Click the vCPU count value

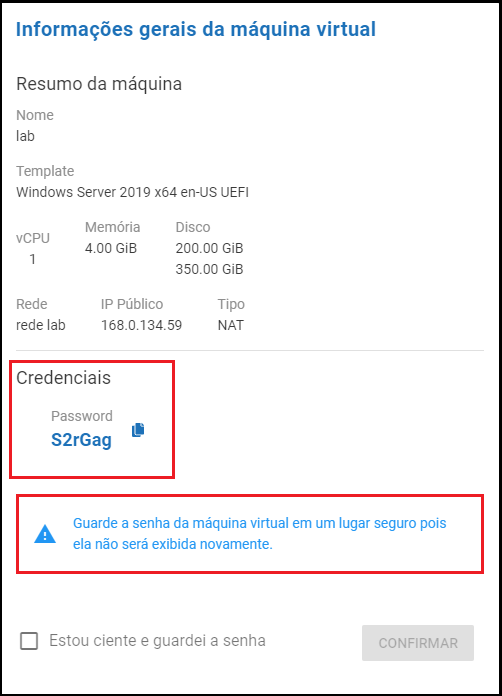(x=32, y=259)
